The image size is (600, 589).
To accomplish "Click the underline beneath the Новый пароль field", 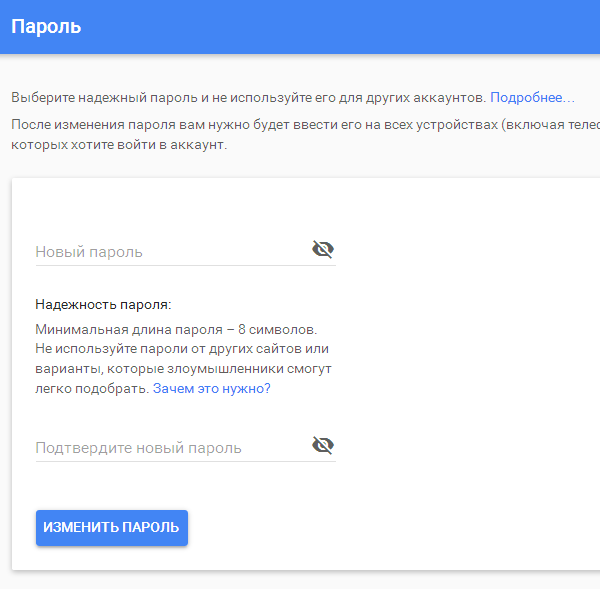I will click(x=186, y=265).
